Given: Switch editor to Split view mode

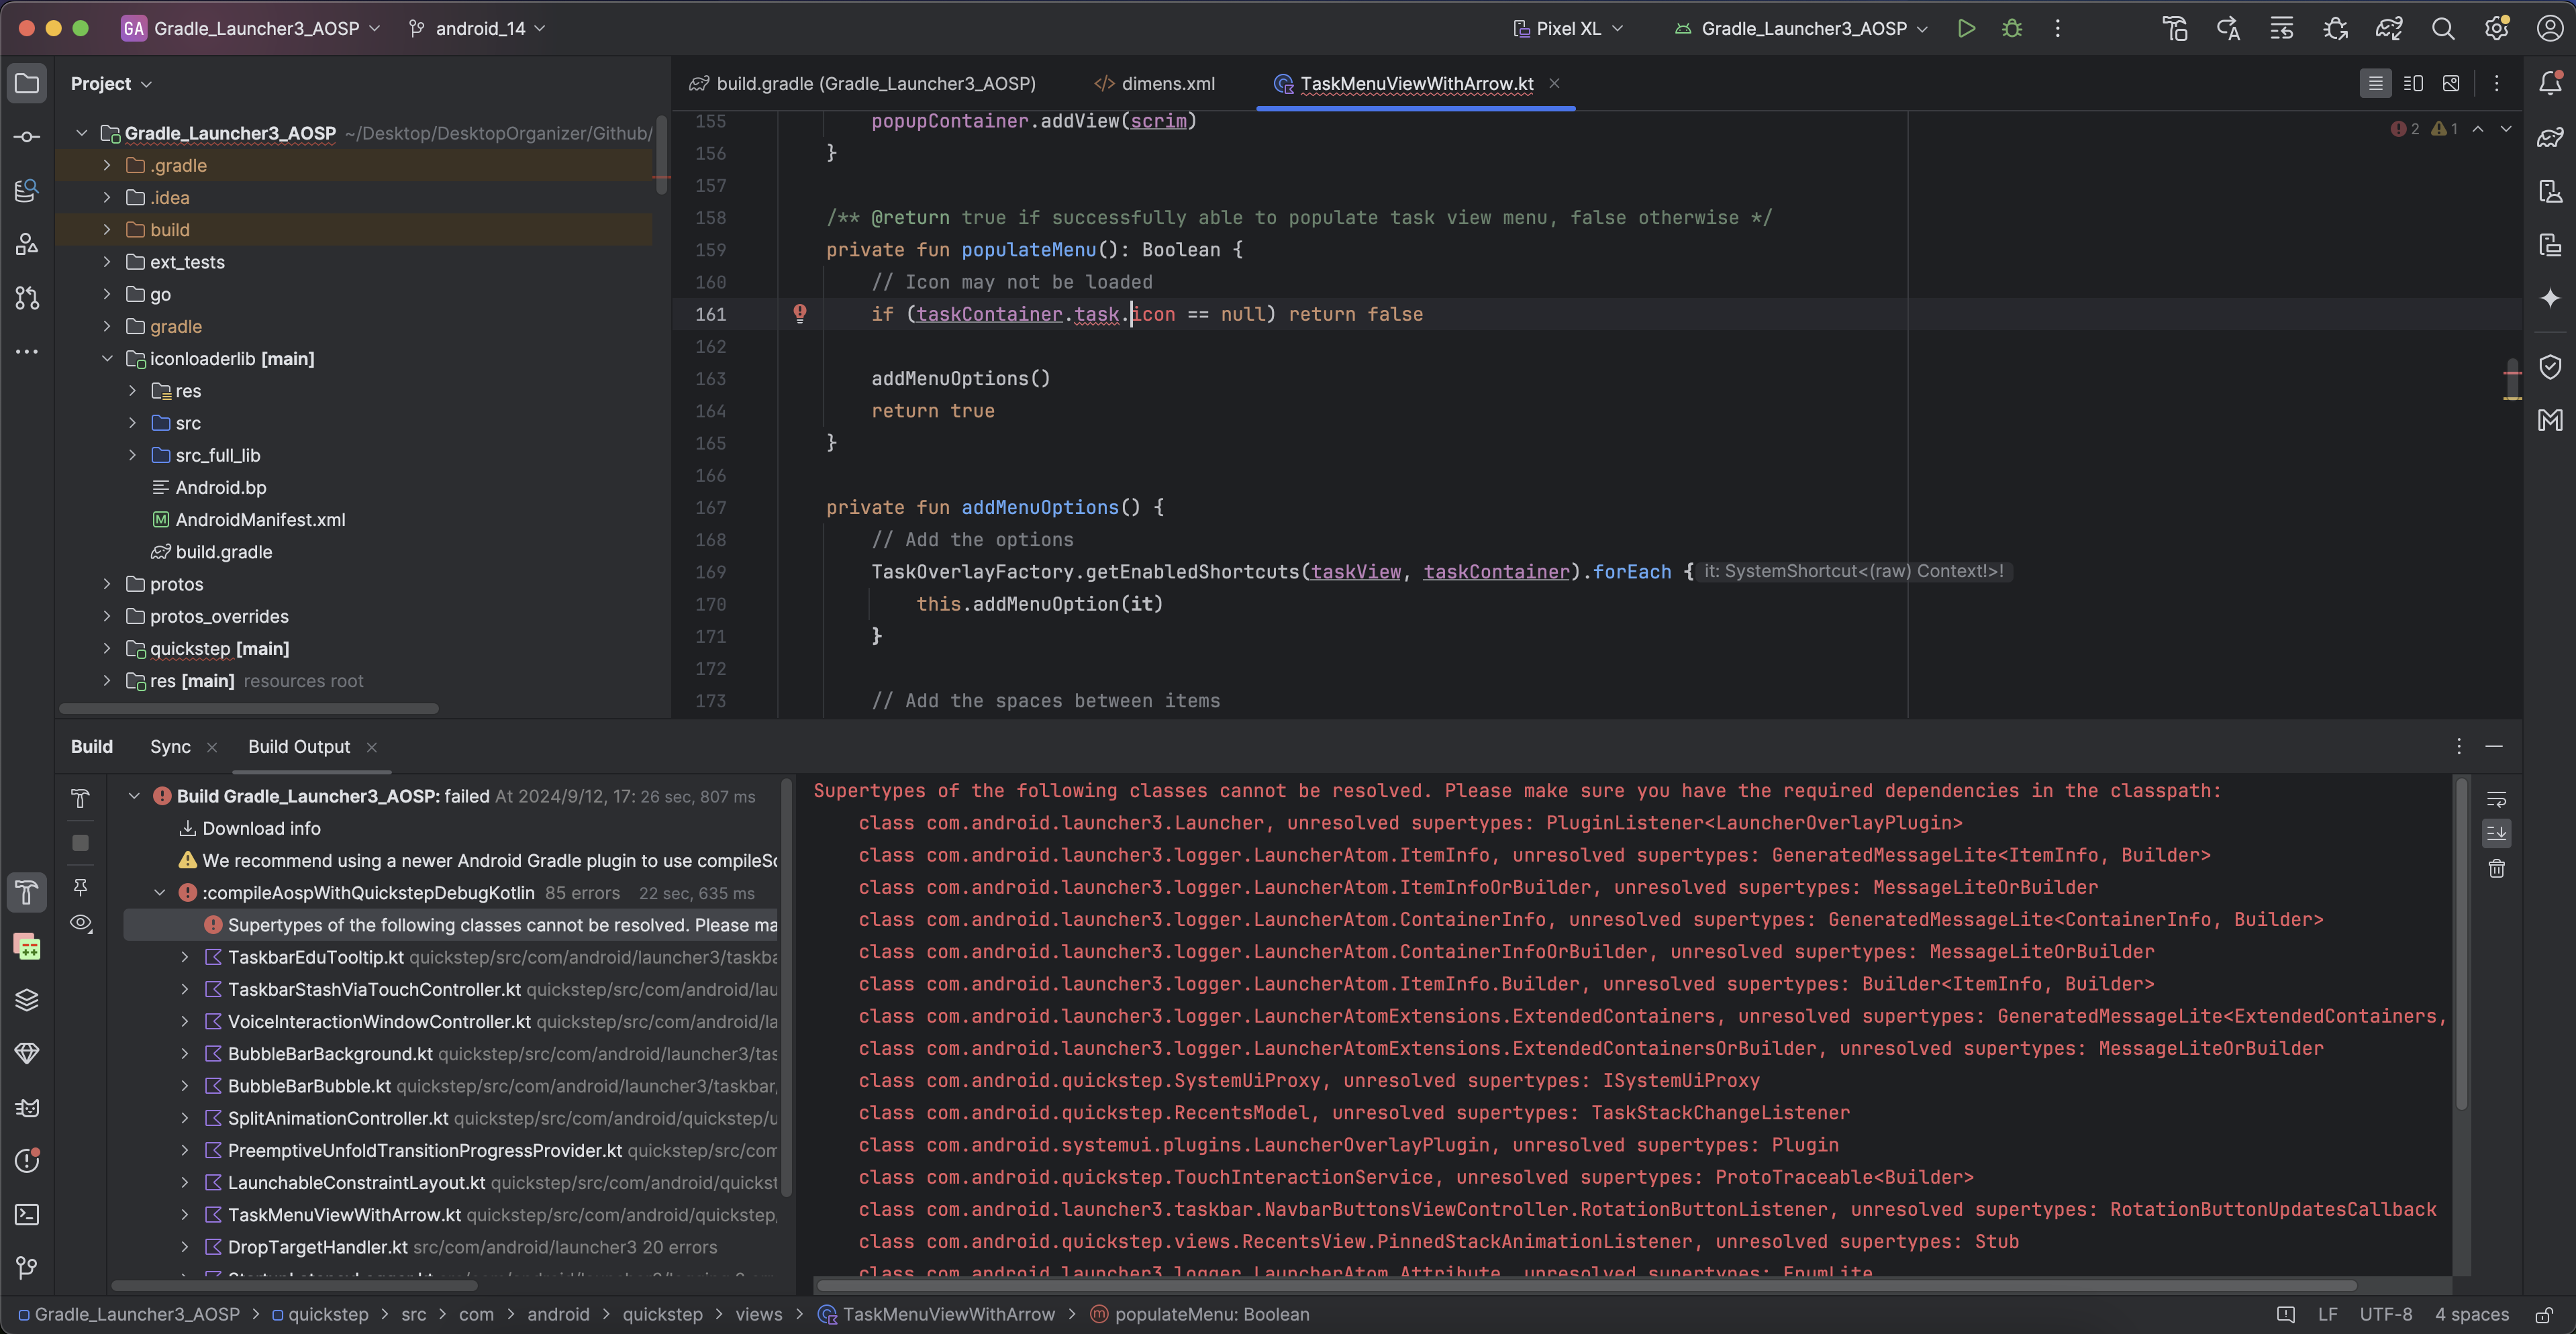Looking at the screenshot, I should tap(2413, 83).
